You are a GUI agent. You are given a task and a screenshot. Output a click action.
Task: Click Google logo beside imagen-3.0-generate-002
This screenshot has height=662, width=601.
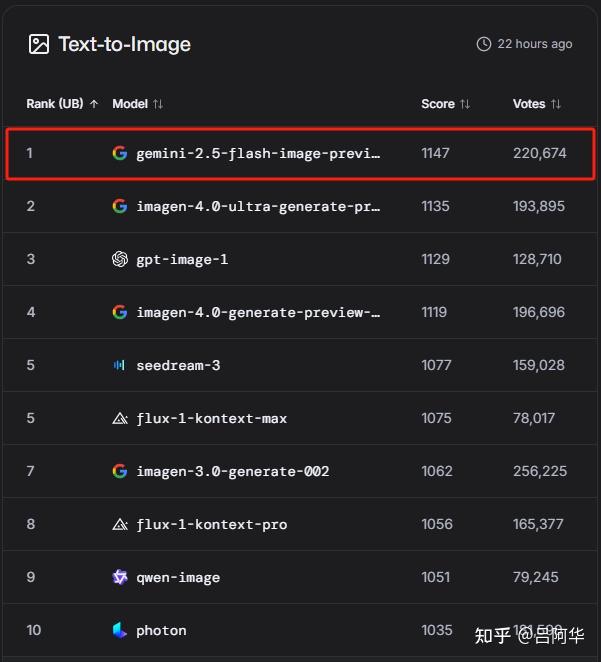(120, 471)
